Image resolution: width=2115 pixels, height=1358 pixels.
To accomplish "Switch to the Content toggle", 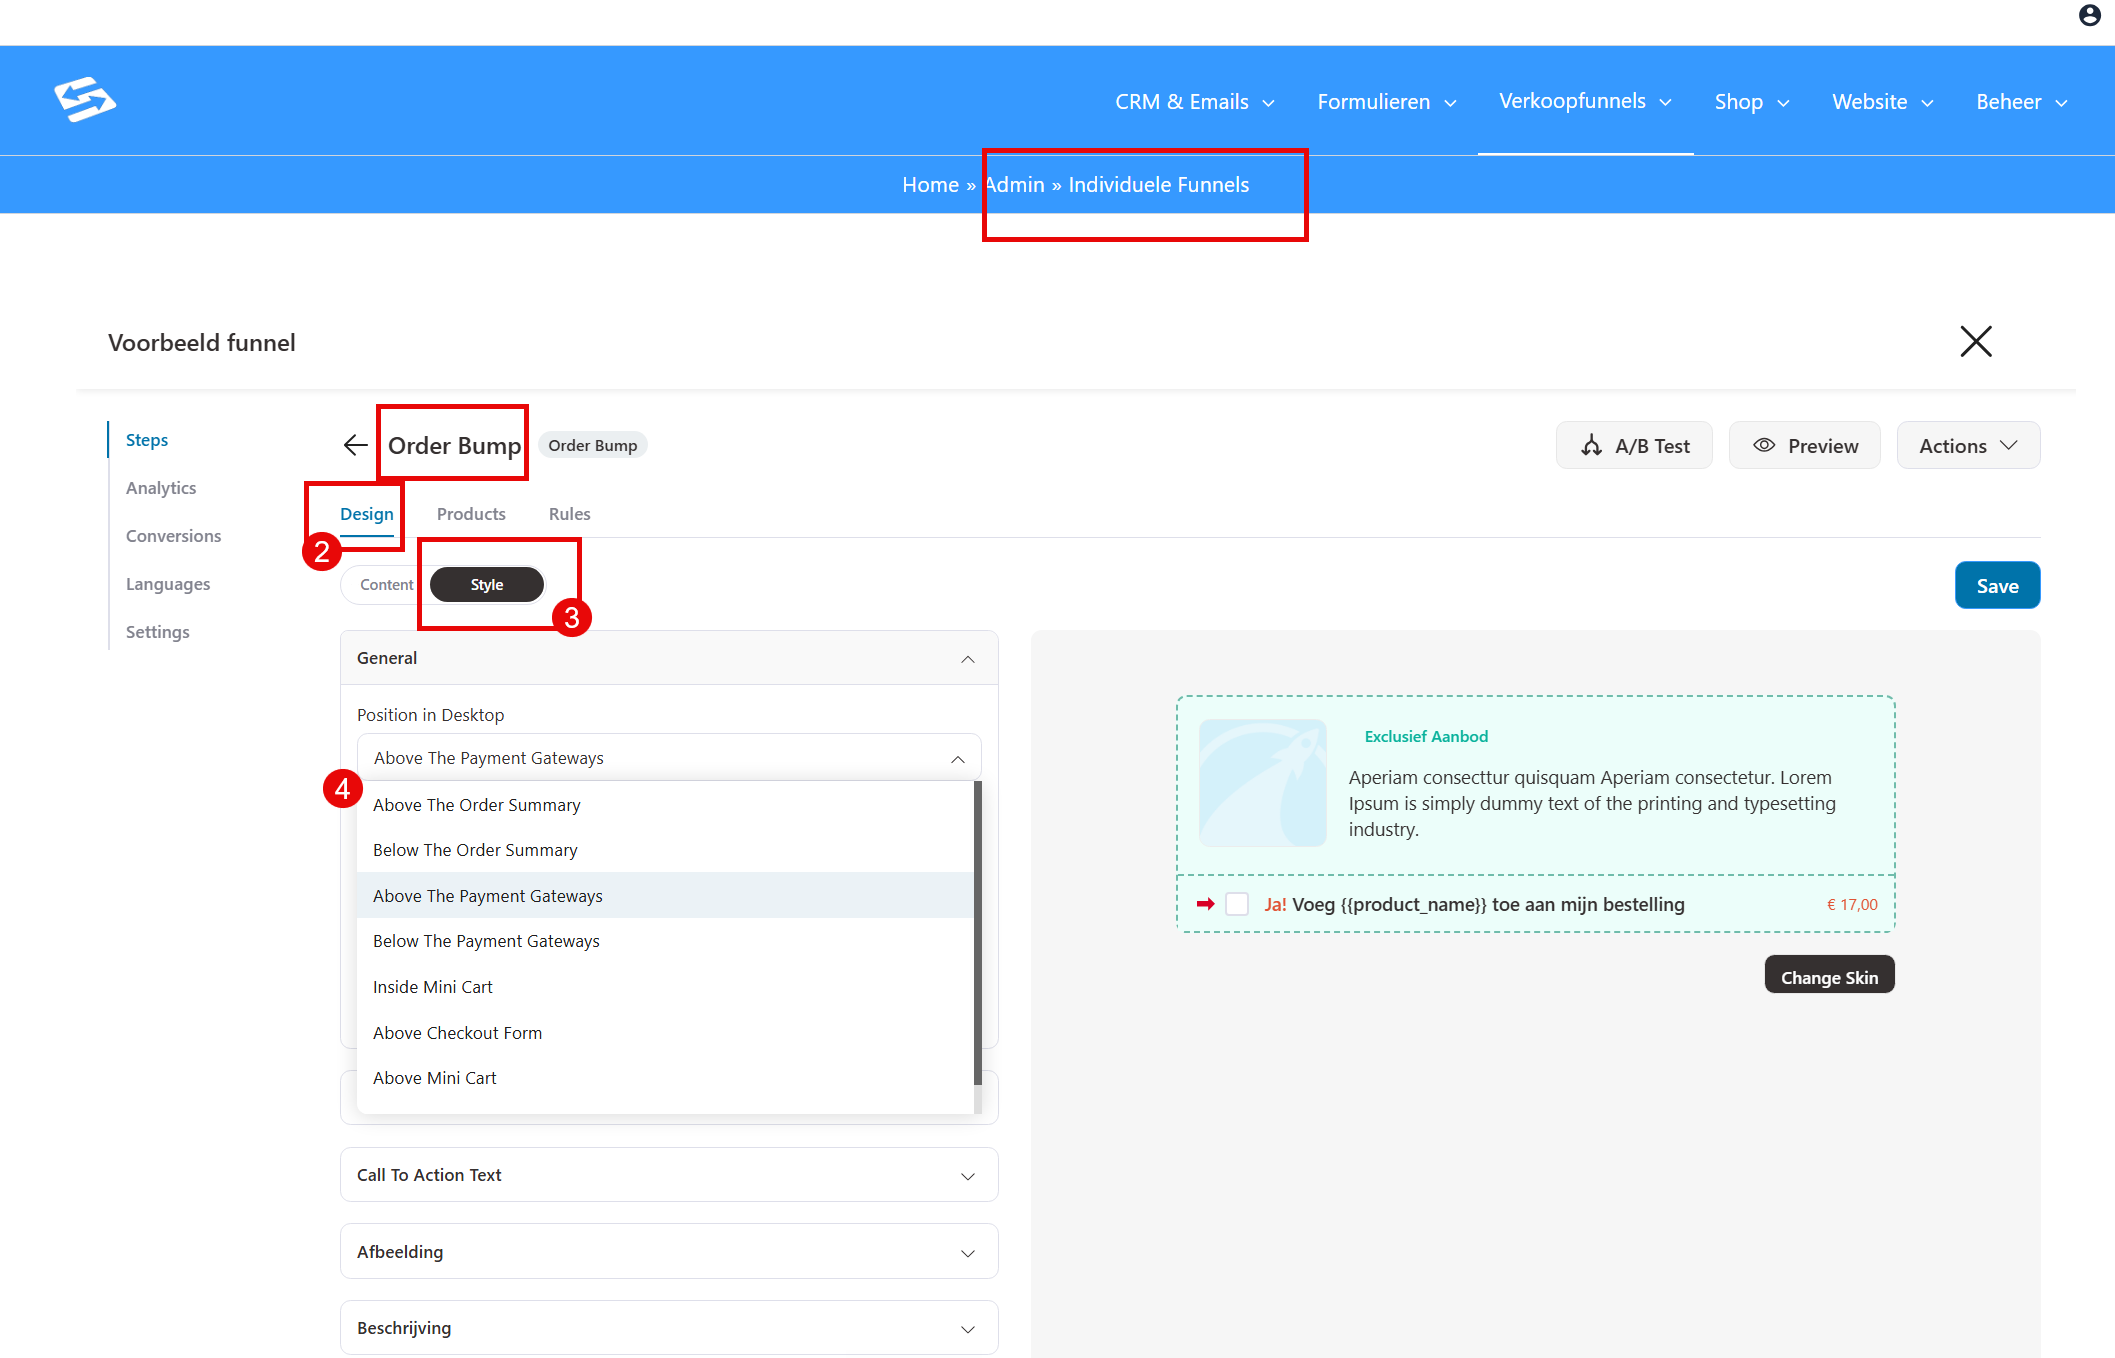I will pos(386,585).
